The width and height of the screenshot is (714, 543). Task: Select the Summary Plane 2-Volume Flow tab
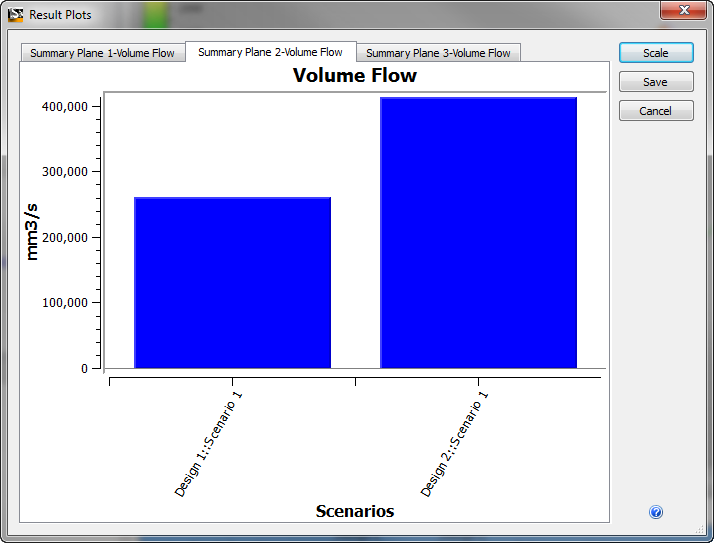(x=270, y=52)
